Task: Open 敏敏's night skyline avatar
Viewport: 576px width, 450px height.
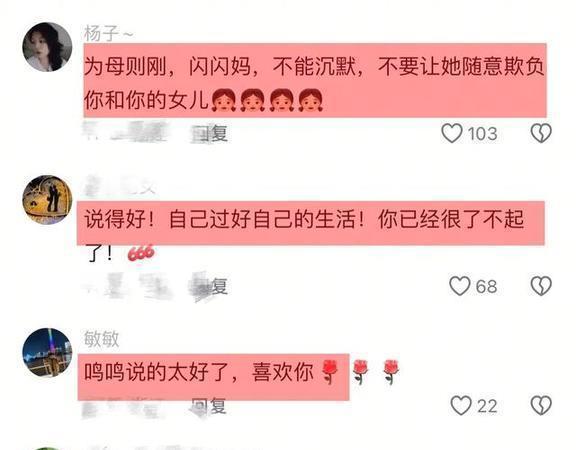Action: 47,353
